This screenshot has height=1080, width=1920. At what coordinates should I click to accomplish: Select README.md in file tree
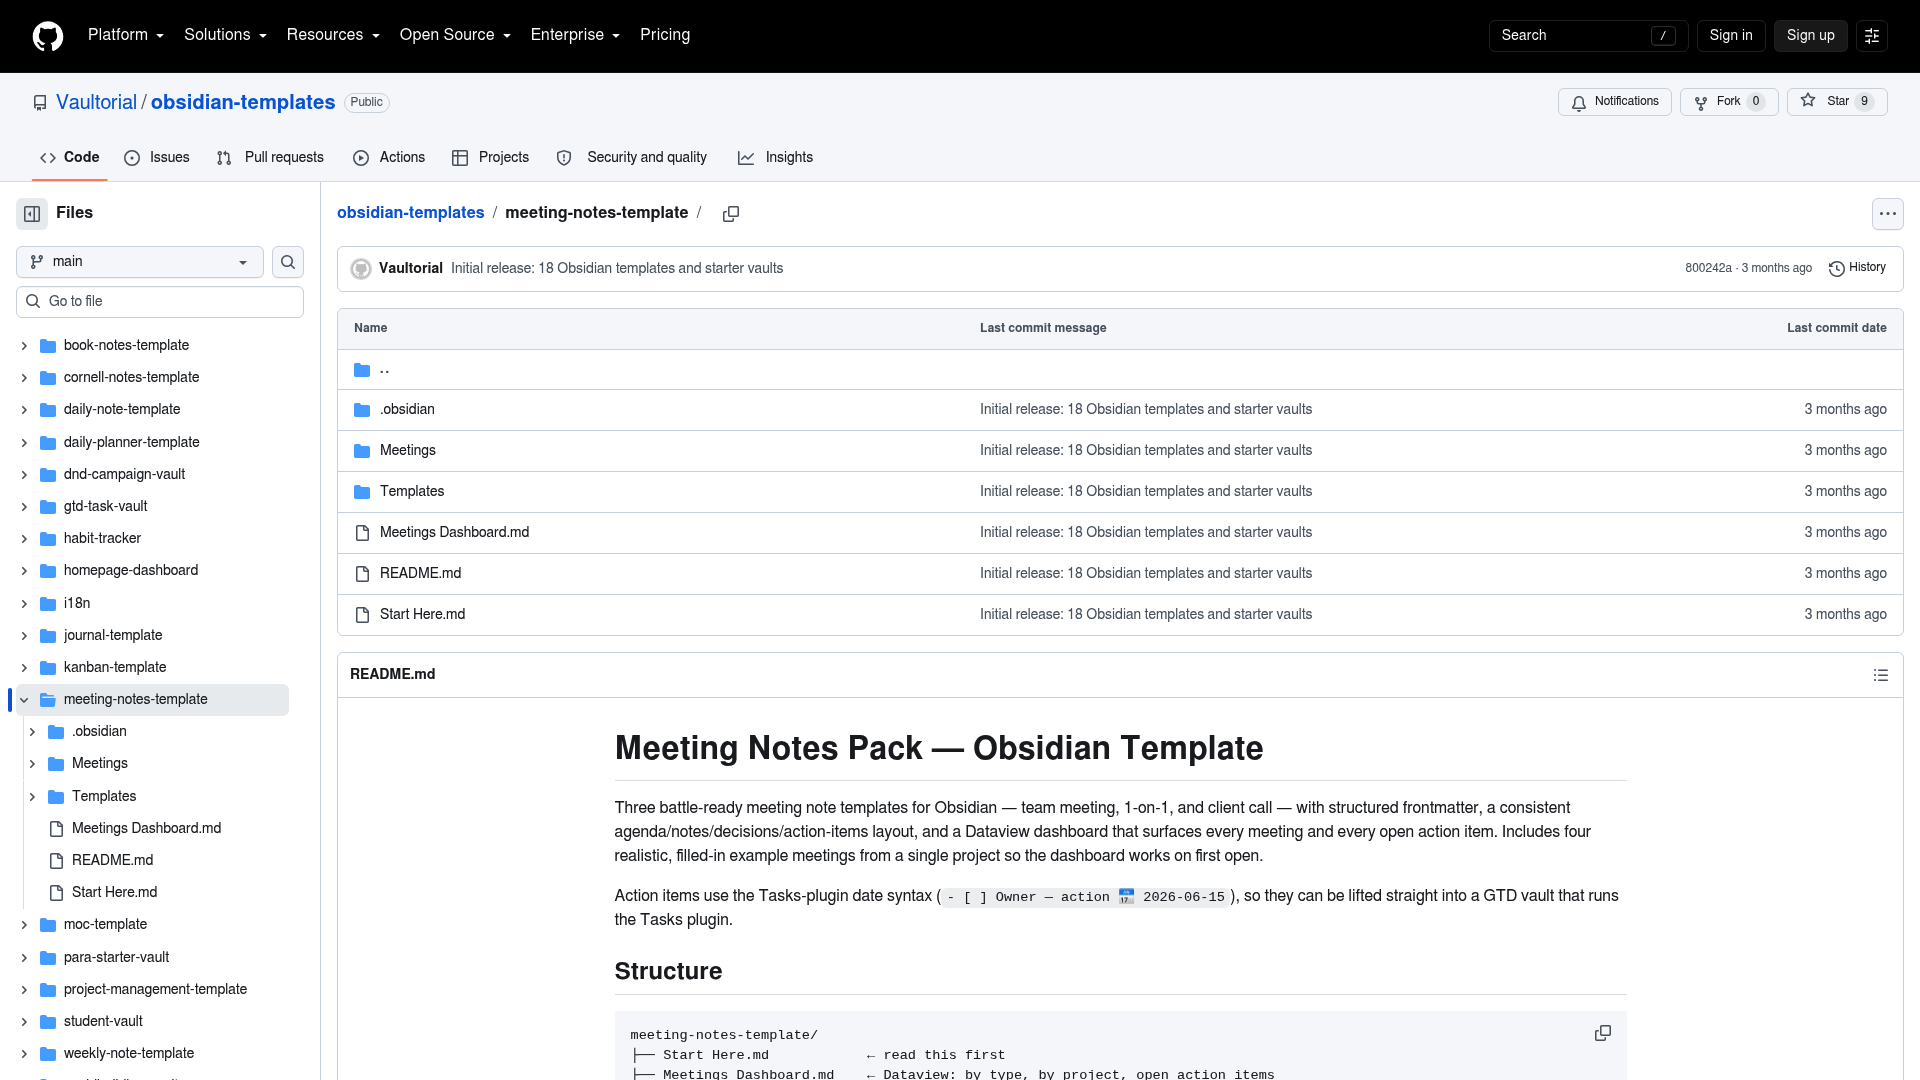pos(112,861)
